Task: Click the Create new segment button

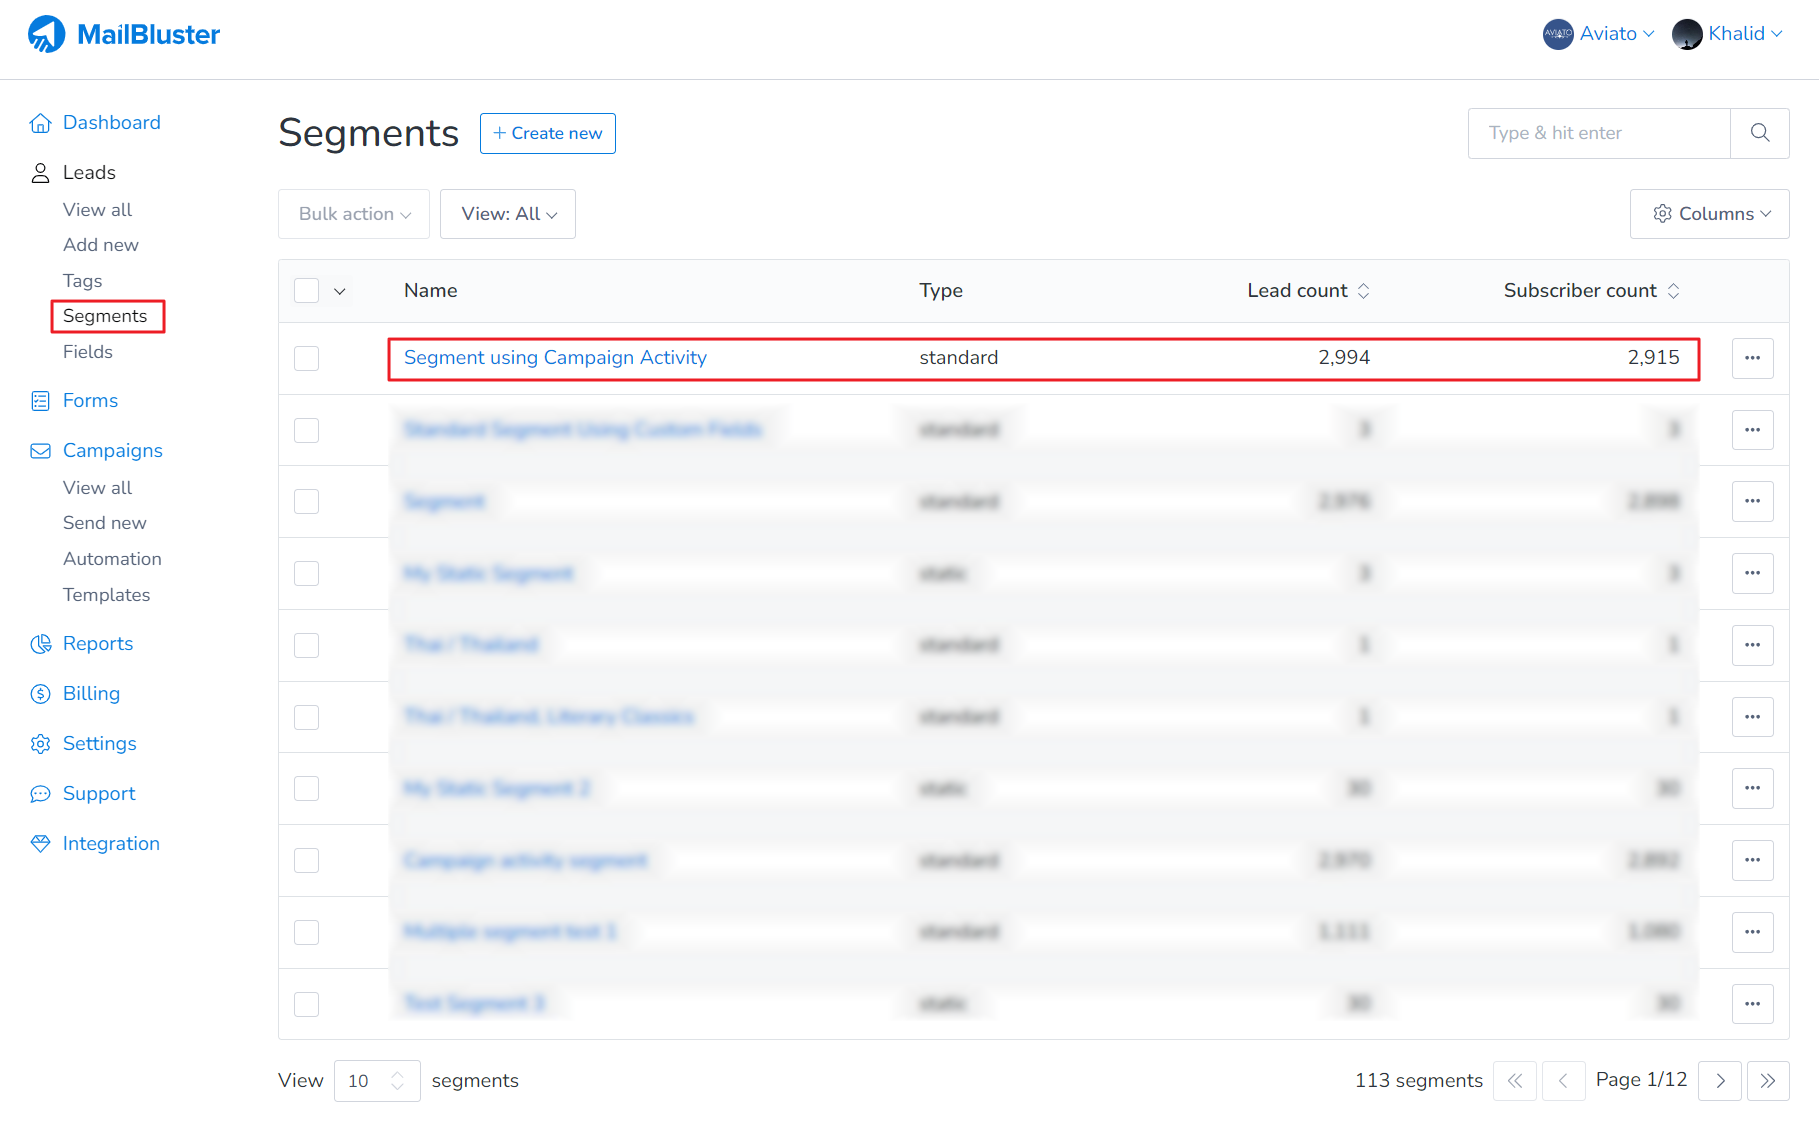Action: (547, 134)
